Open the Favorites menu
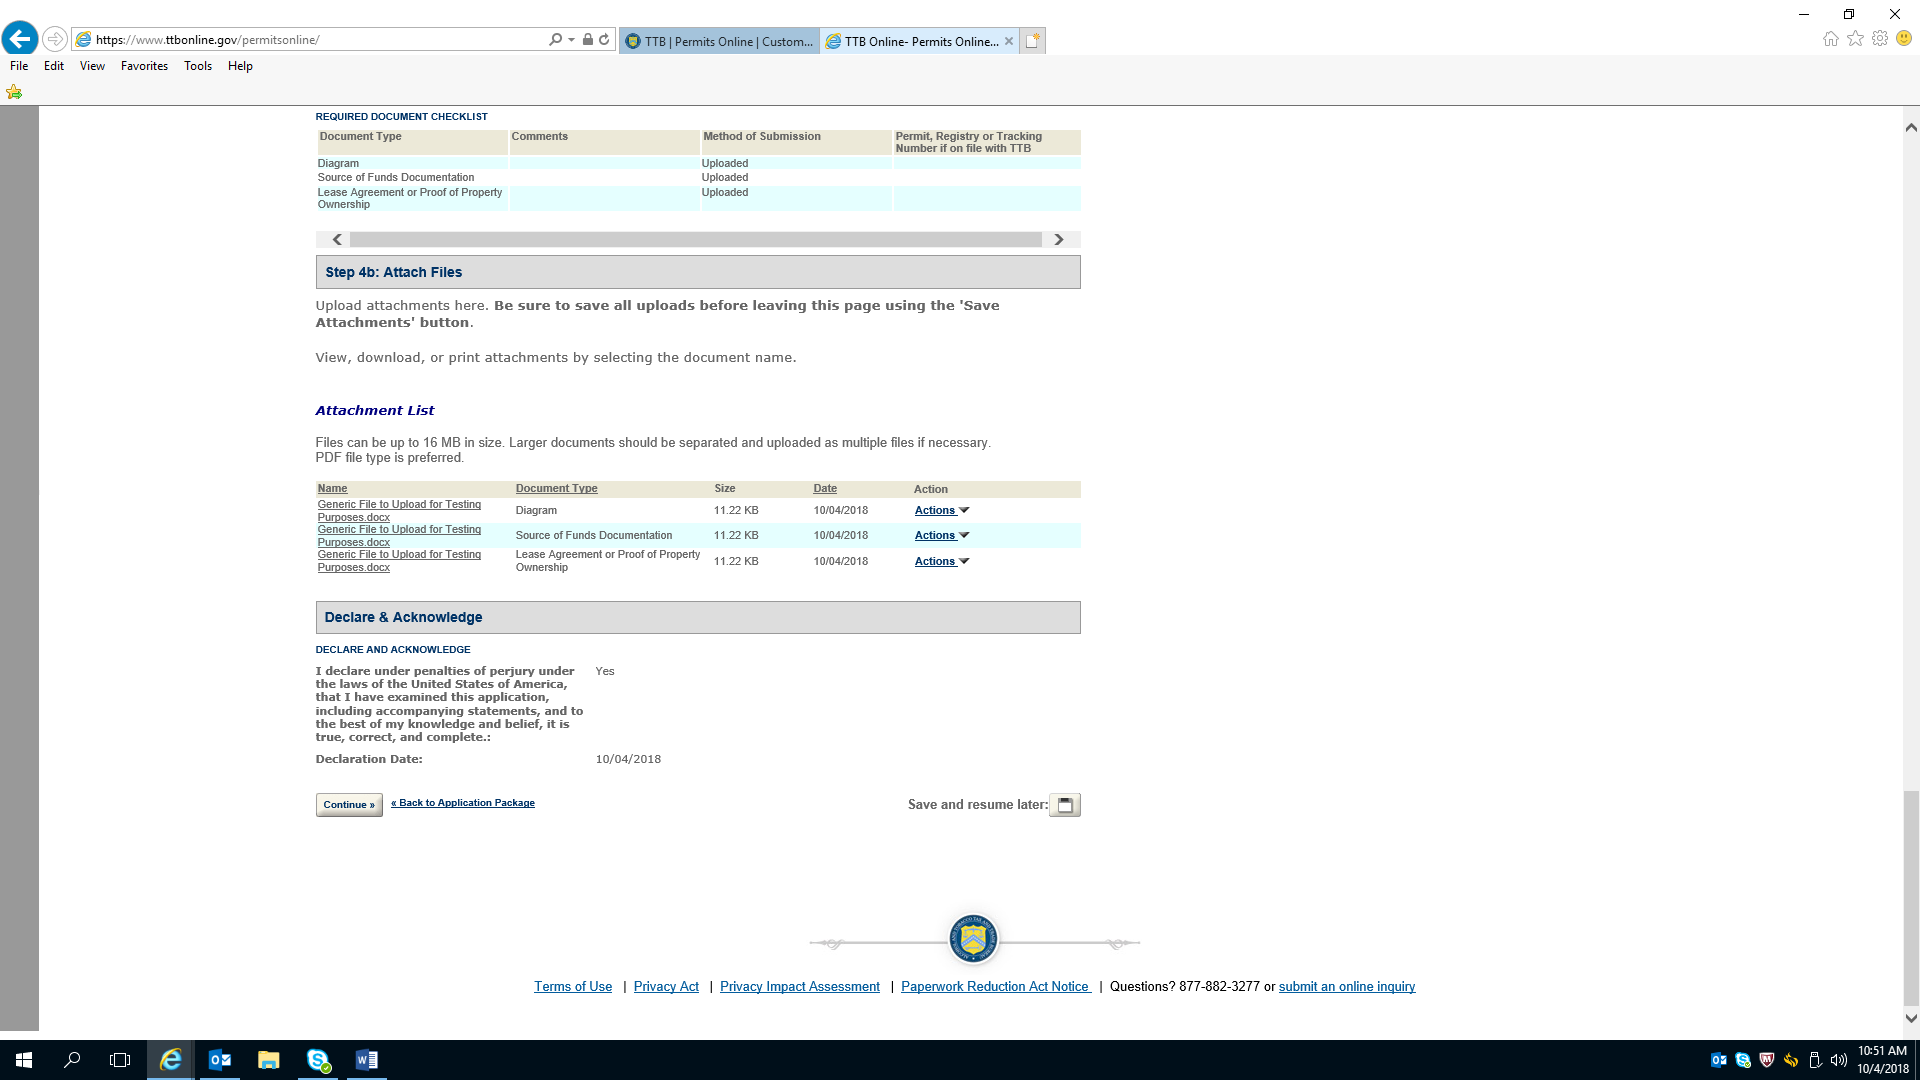1920x1080 pixels. 144,66
